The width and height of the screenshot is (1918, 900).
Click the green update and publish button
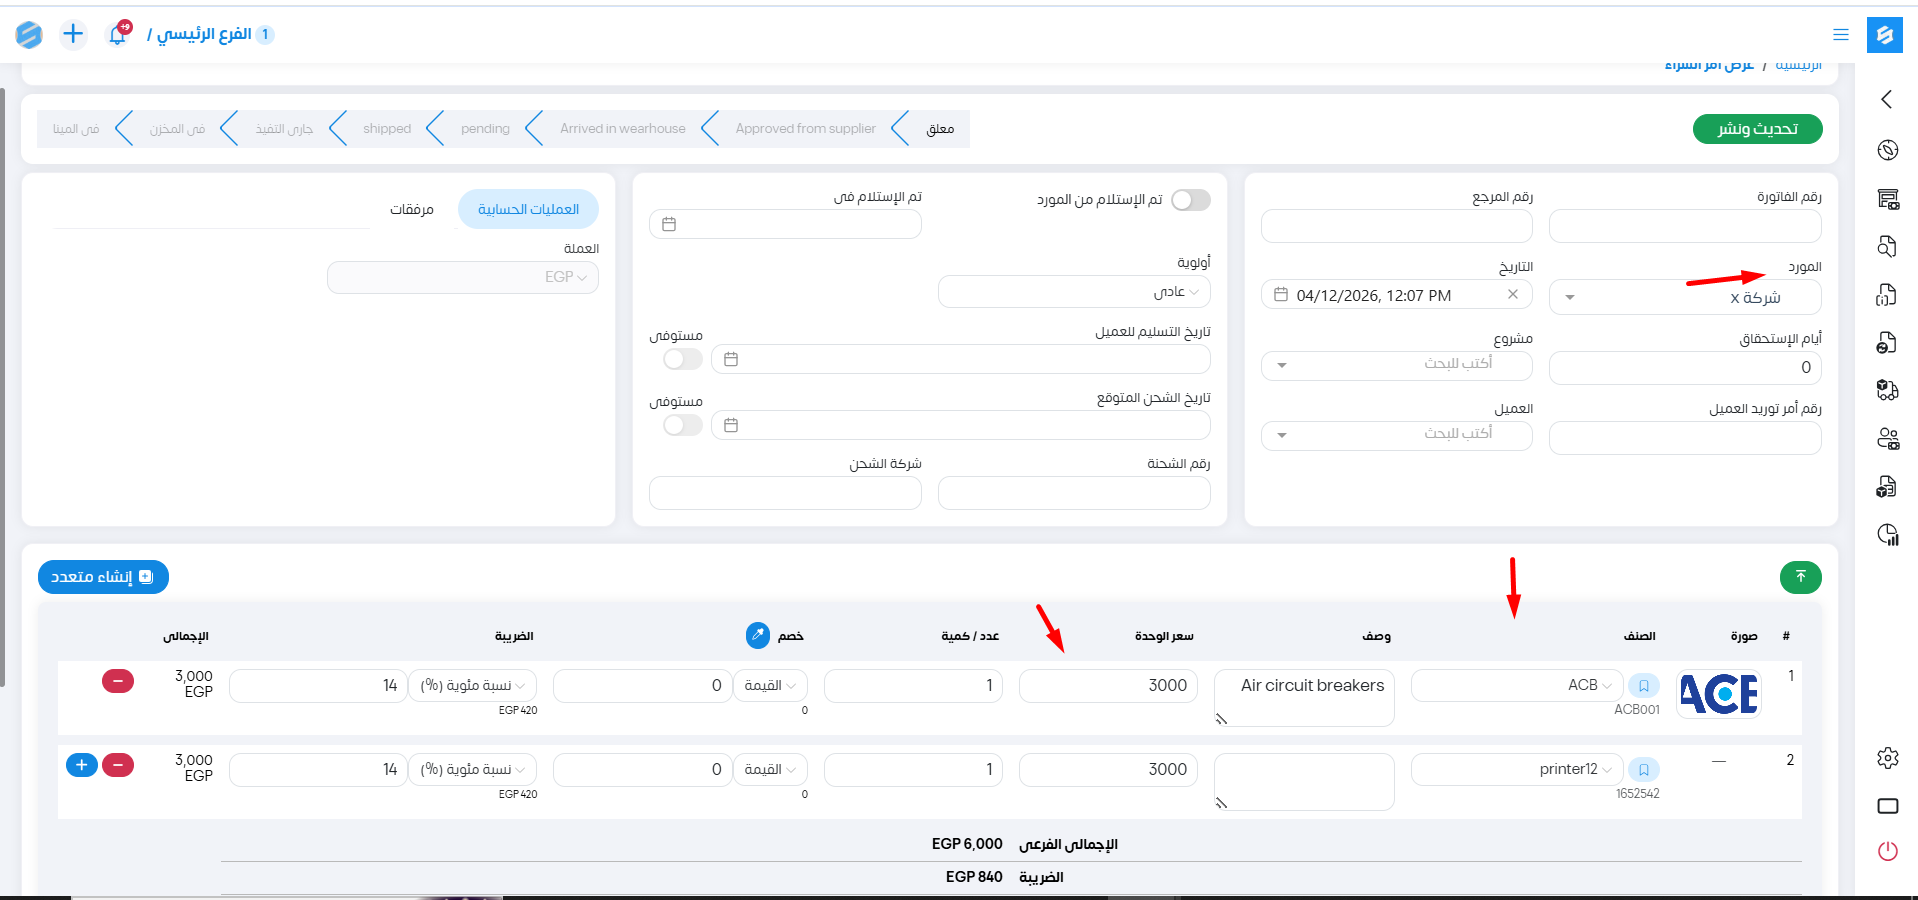point(1757,129)
